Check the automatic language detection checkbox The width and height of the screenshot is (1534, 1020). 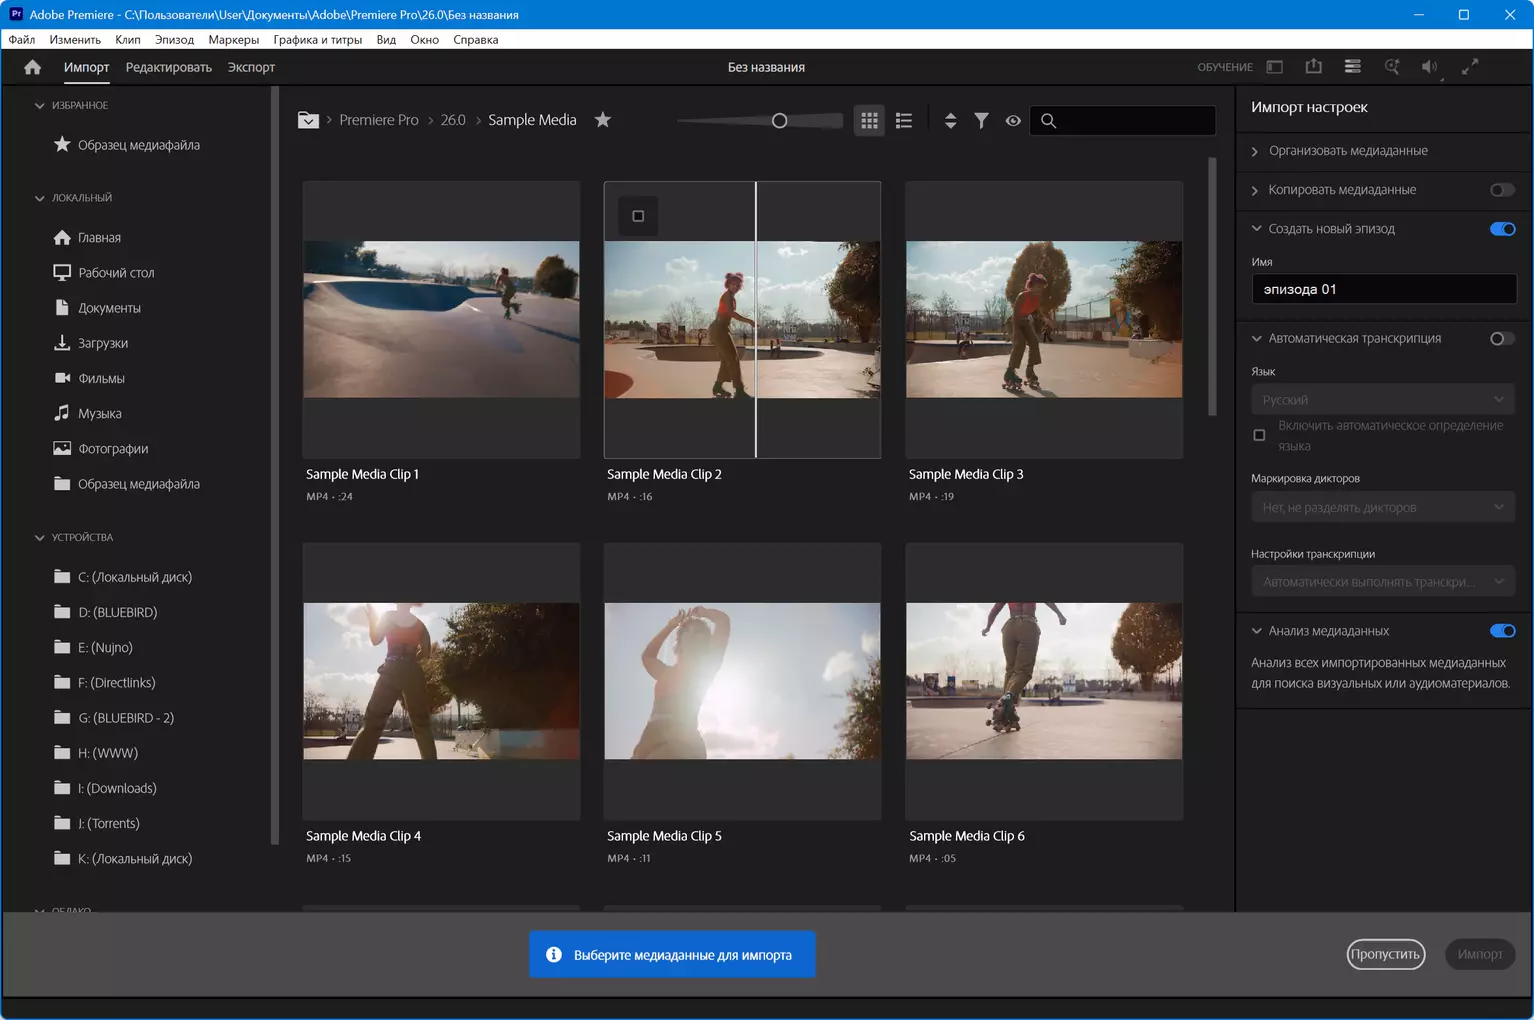[x=1259, y=435]
